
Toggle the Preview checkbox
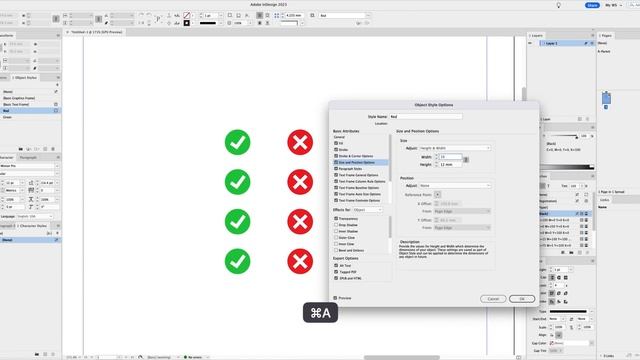coord(336,298)
